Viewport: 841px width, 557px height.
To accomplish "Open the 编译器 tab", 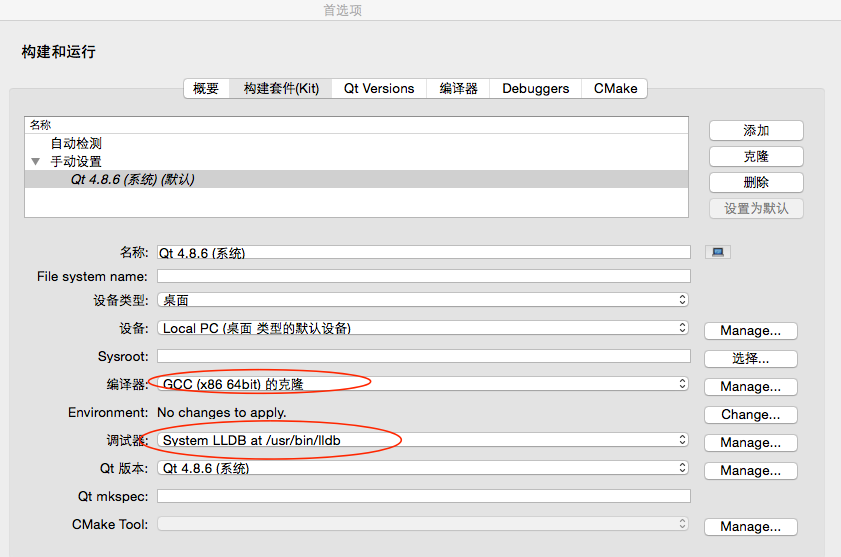I will (x=458, y=89).
